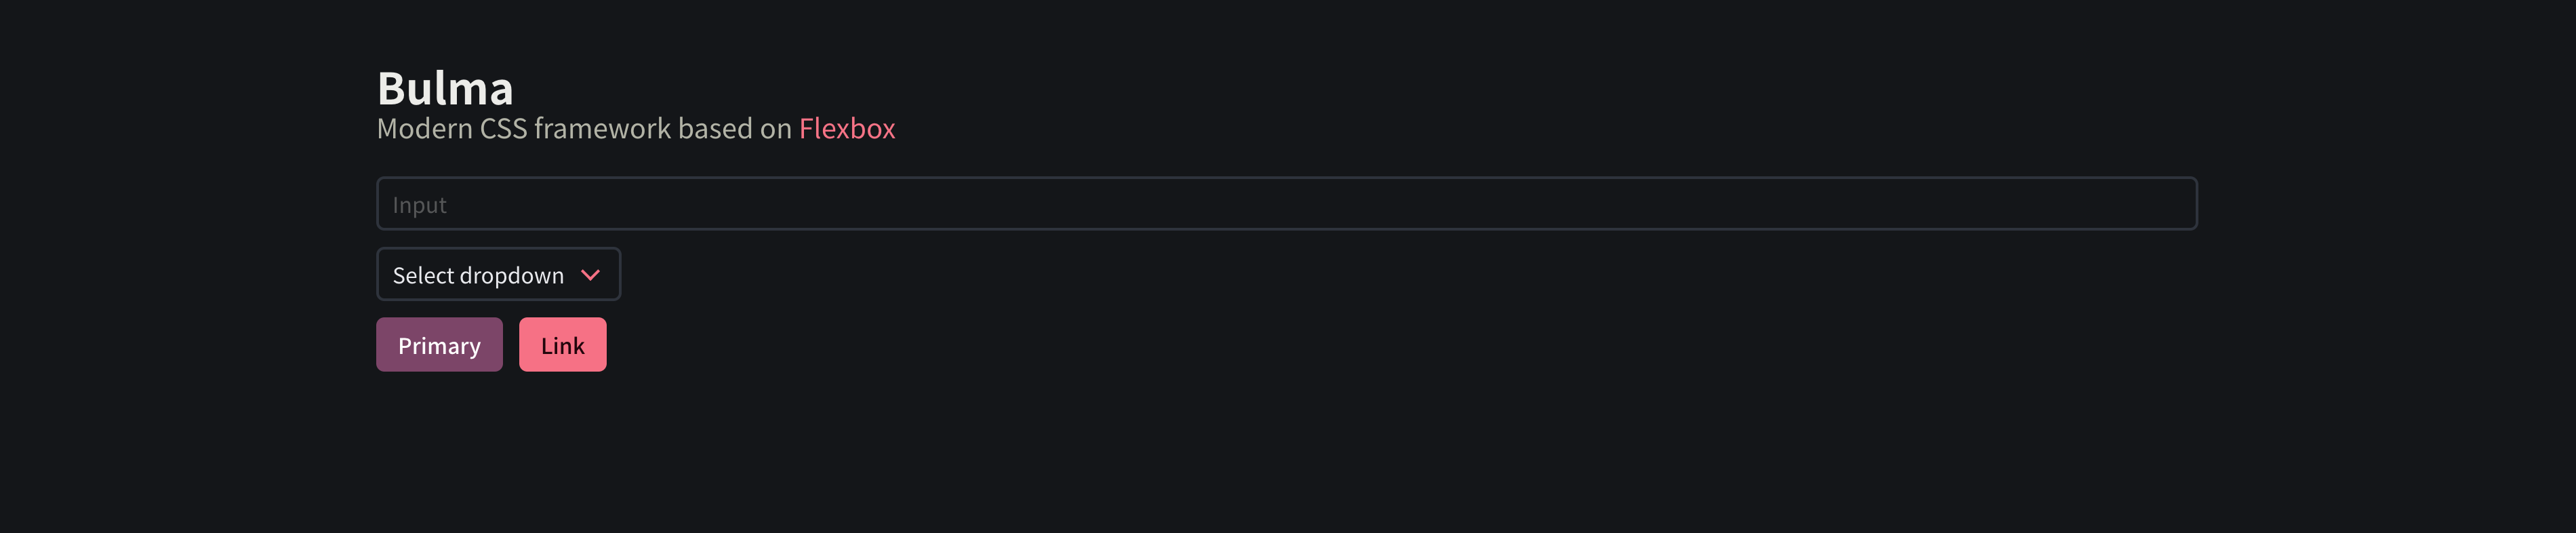Click the 'based on' subtitle text
This screenshot has height=533, width=2576.
coord(734,128)
